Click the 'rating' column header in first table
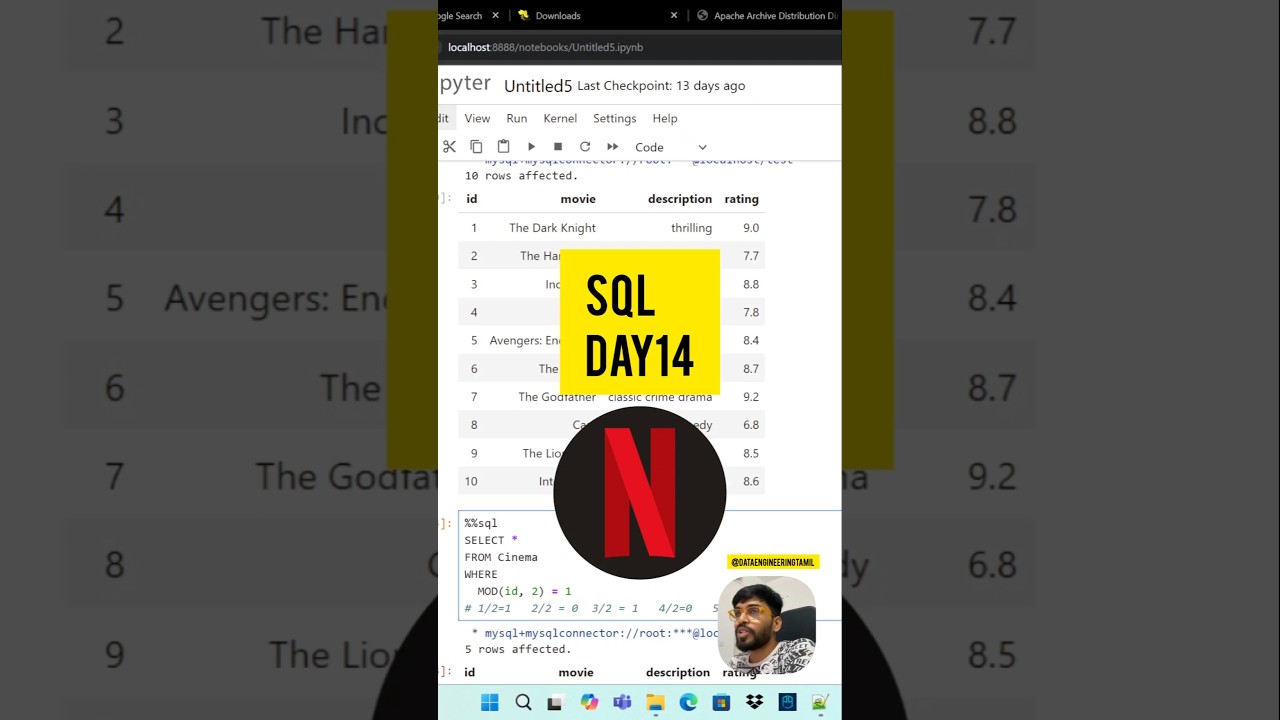 pos(742,199)
